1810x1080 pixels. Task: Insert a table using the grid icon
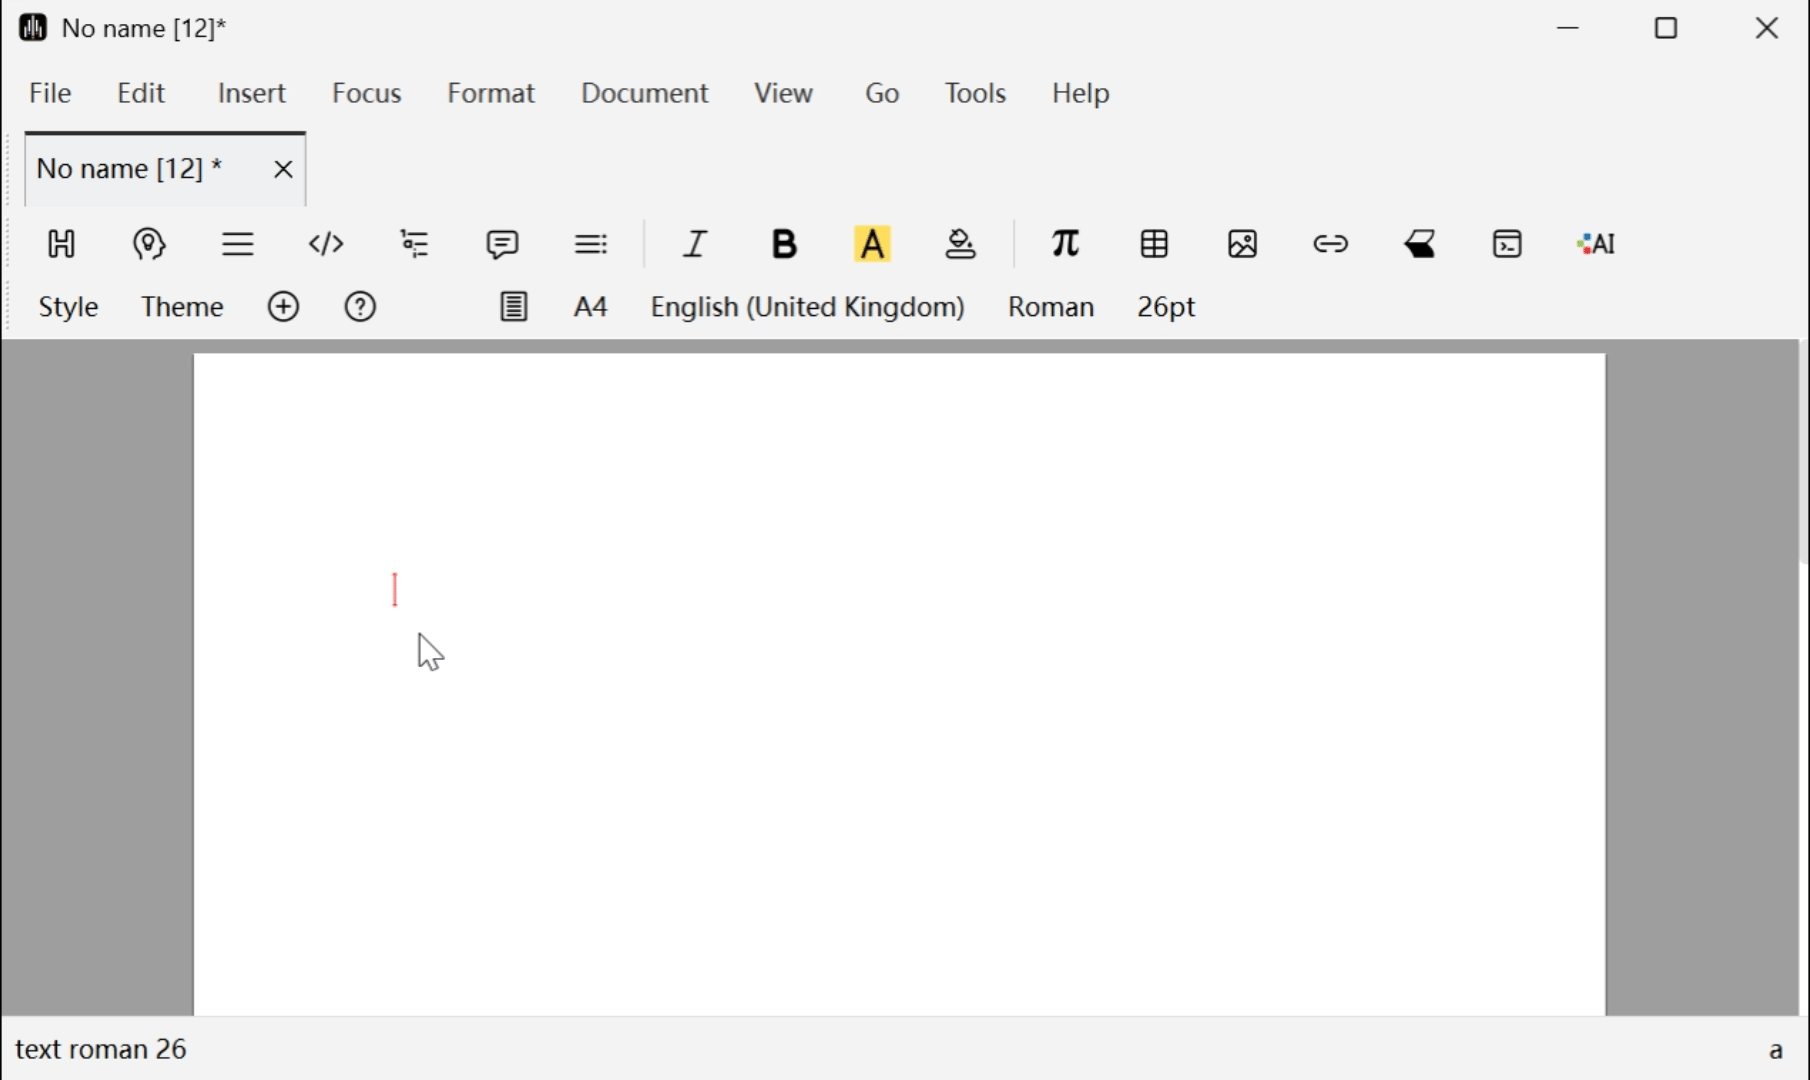pyautogui.click(x=1154, y=244)
